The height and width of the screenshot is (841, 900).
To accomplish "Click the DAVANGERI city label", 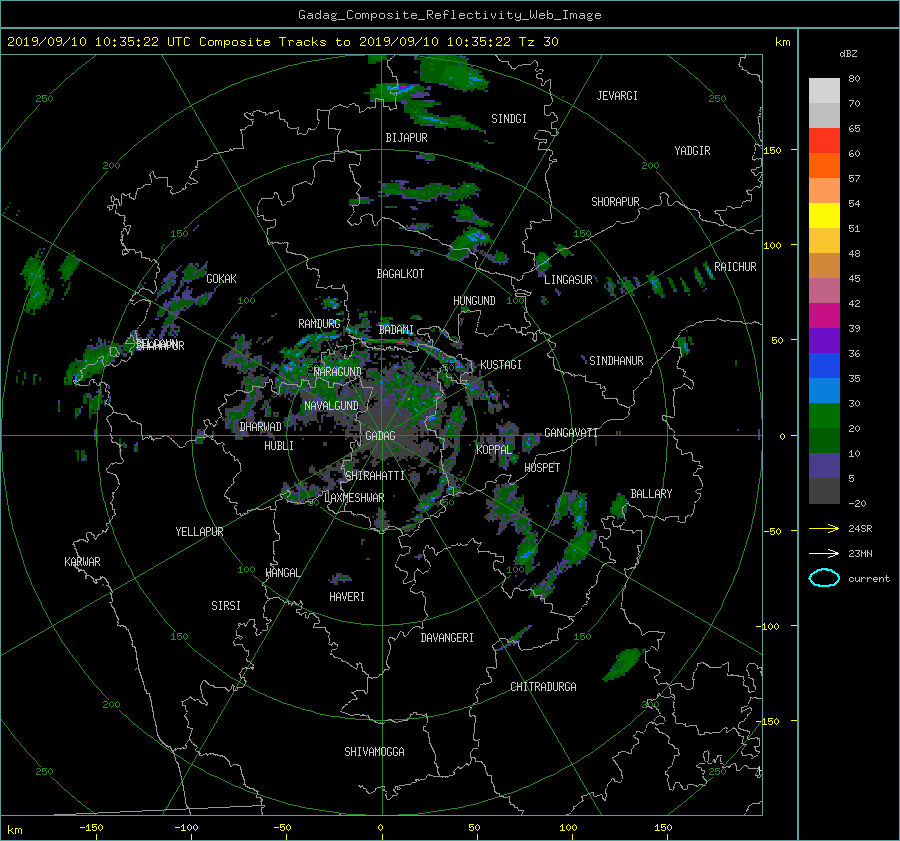I will coord(447,638).
